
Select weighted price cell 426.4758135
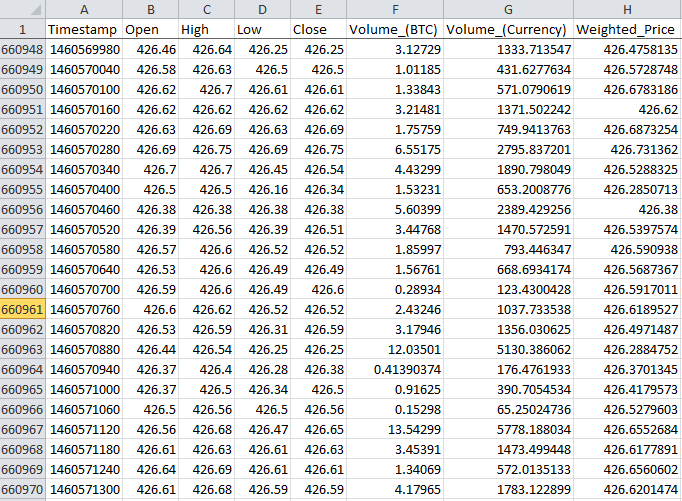(x=628, y=50)
